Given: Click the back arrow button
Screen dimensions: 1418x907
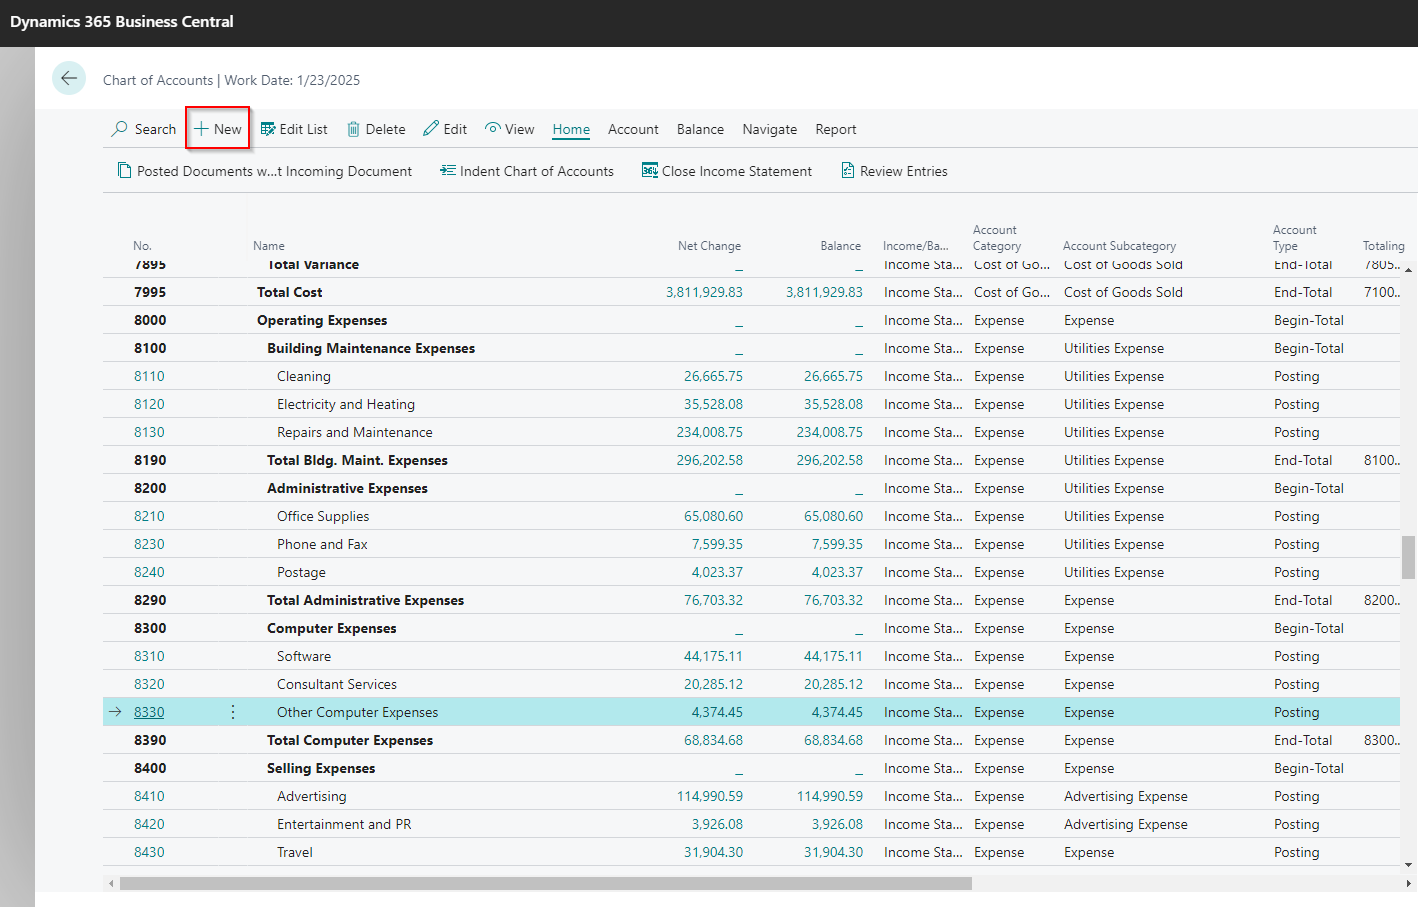Looking at the screenshot, I should [69, 78].
